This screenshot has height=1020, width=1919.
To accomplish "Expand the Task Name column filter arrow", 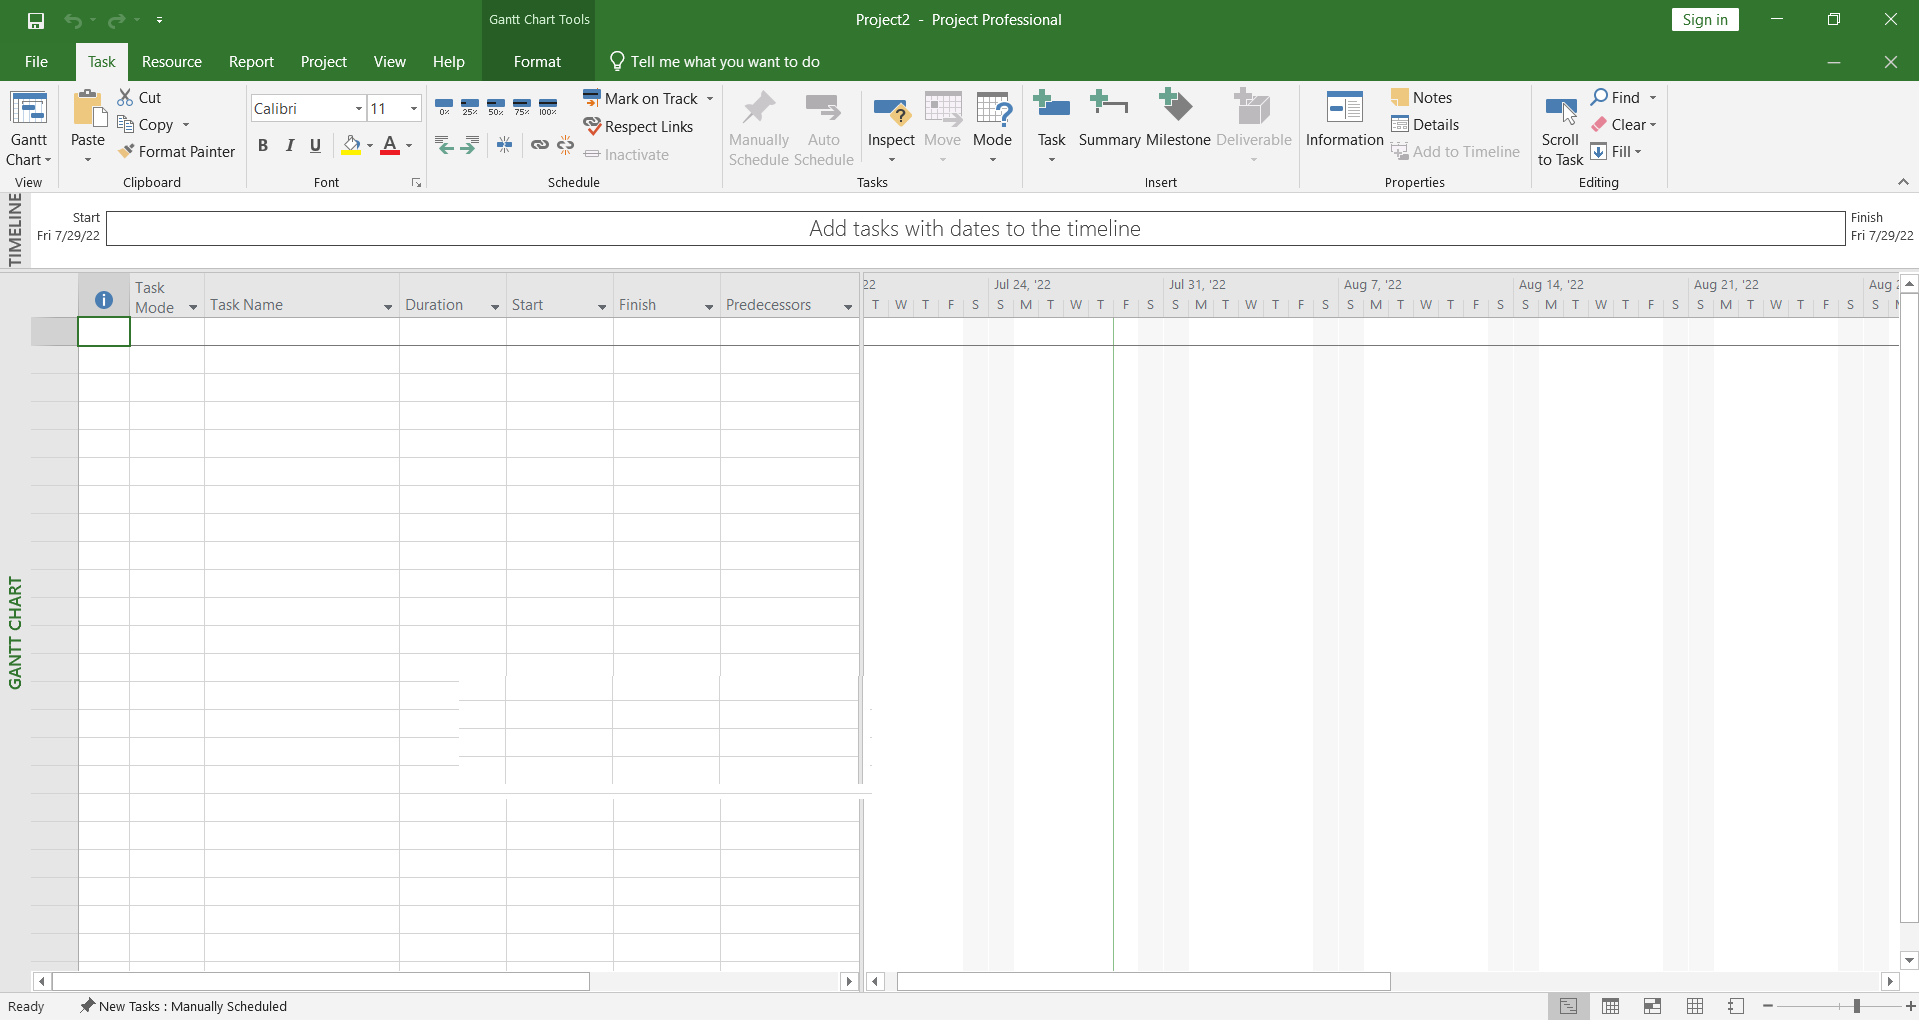I will 388,307.
